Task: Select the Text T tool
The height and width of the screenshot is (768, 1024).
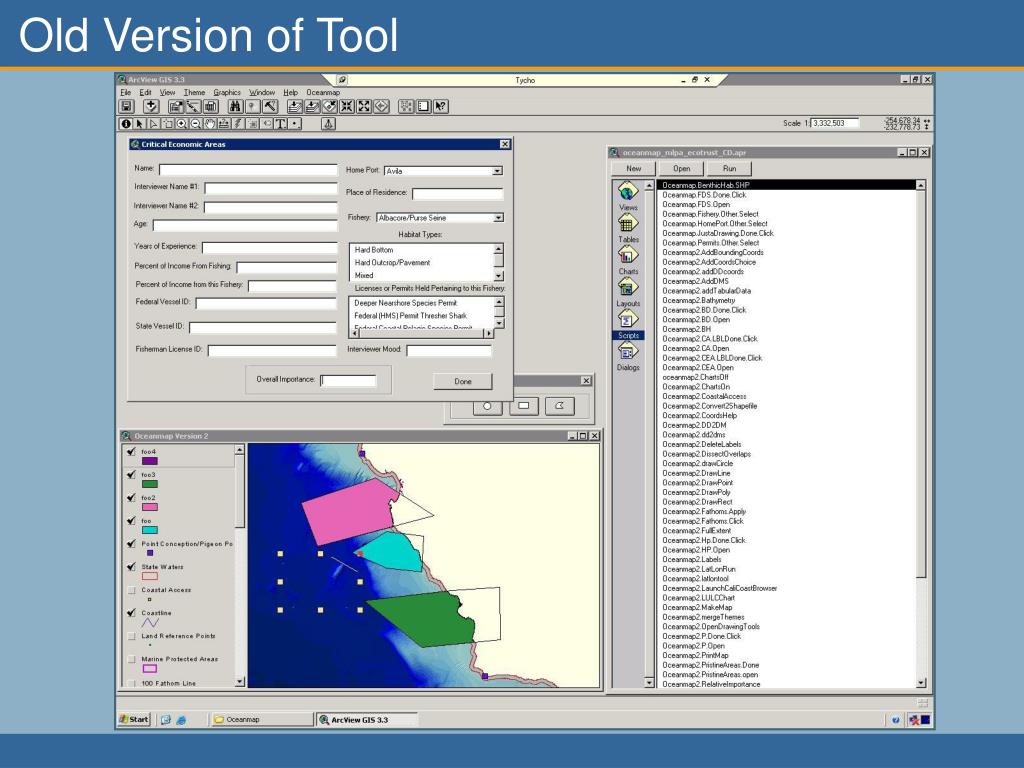Action: 280,123
